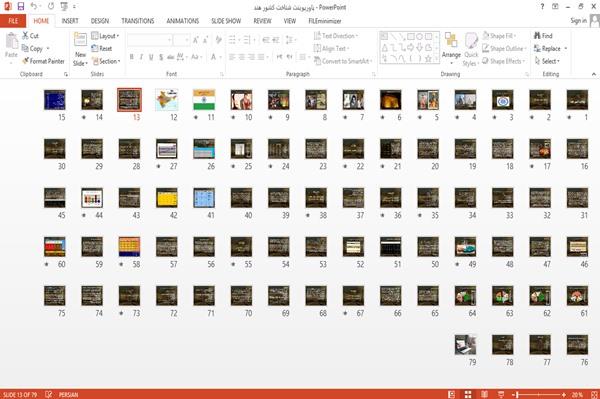This screenshot has width=600, height=399.
Task: Toggle text shadow formatting
Action: point(161,57)
